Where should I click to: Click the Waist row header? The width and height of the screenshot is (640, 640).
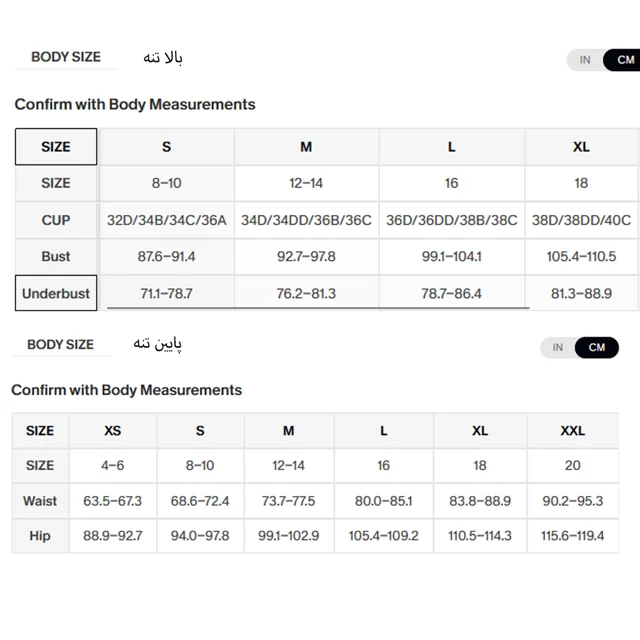tap(40, 501)
